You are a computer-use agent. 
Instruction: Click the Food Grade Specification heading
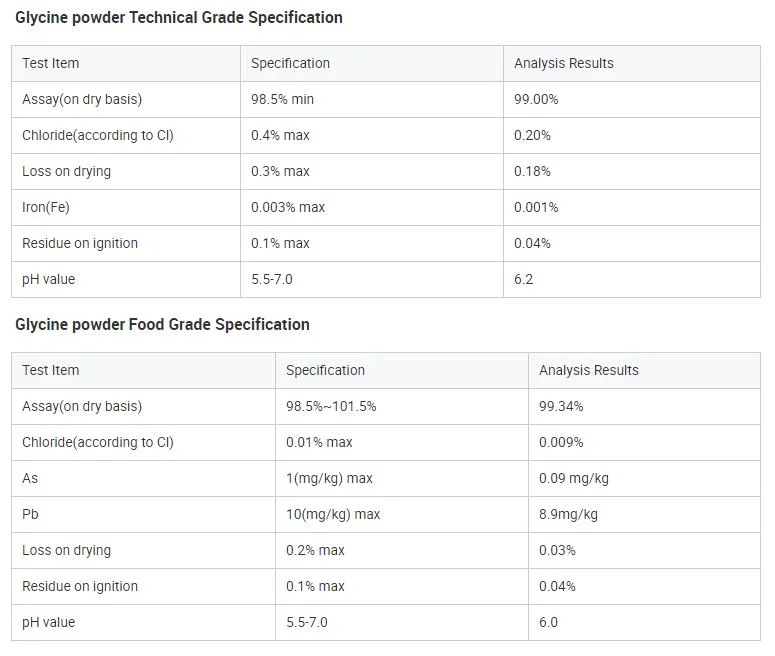(x=162, y=325)
